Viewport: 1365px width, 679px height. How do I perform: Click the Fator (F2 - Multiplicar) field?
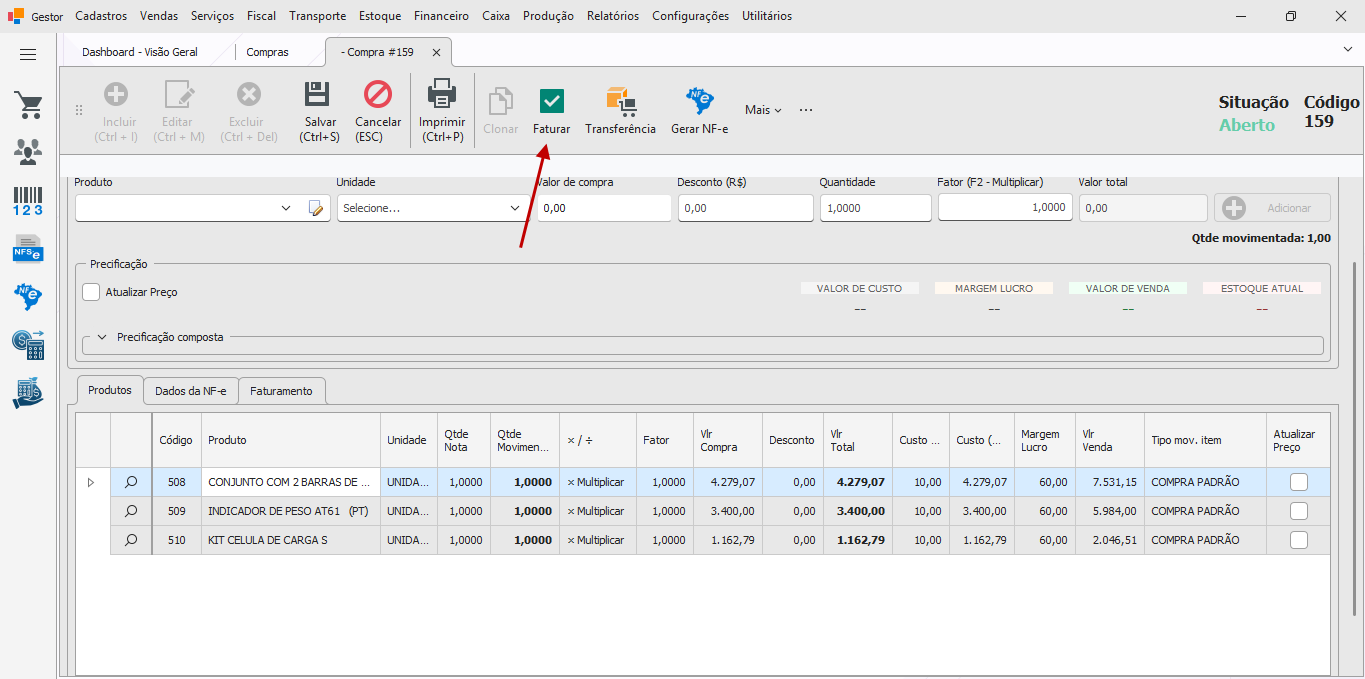pos(1005,207)
